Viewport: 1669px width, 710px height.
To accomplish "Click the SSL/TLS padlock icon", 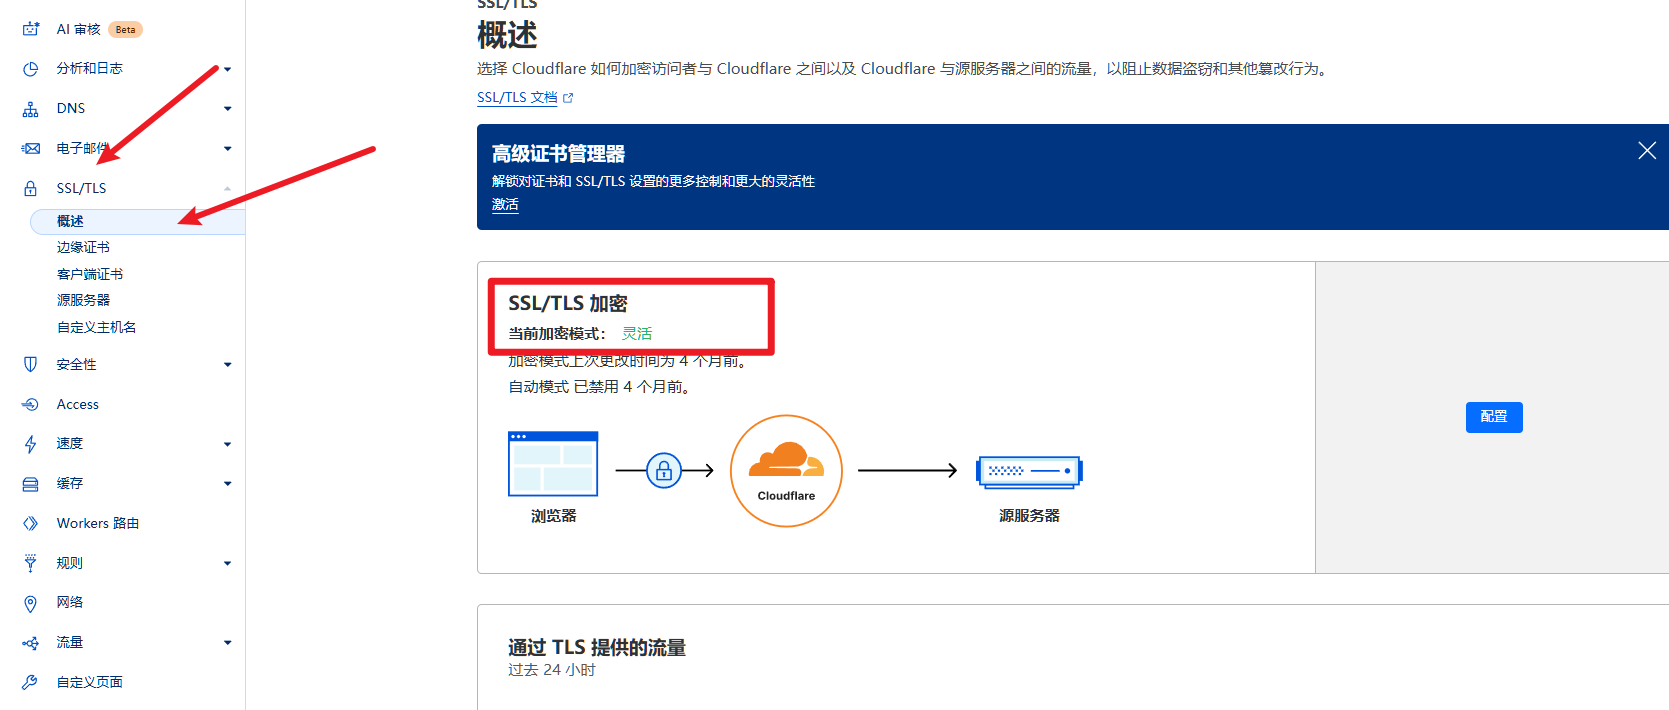I will tap(31, 188).
